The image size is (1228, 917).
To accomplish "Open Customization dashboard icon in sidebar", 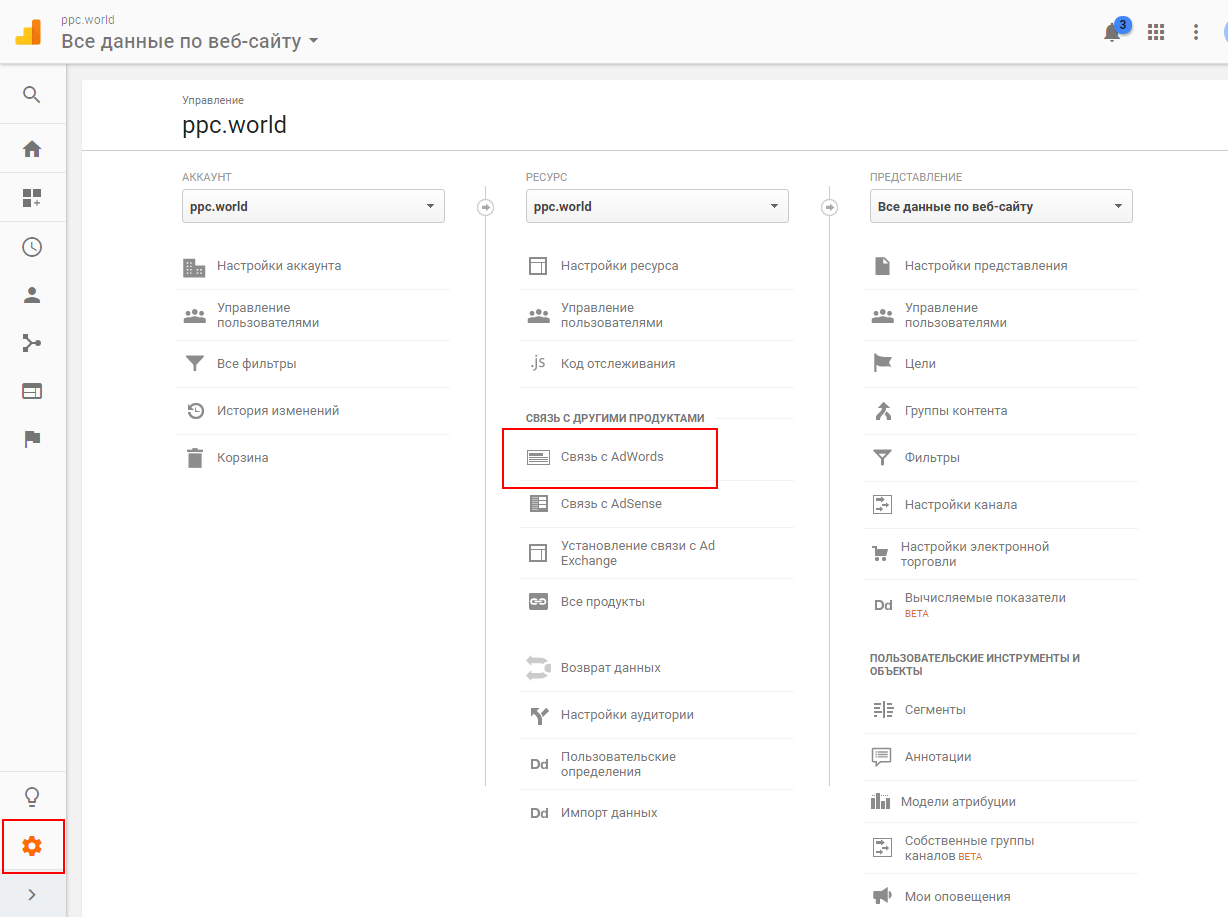I will pos(32,198).
